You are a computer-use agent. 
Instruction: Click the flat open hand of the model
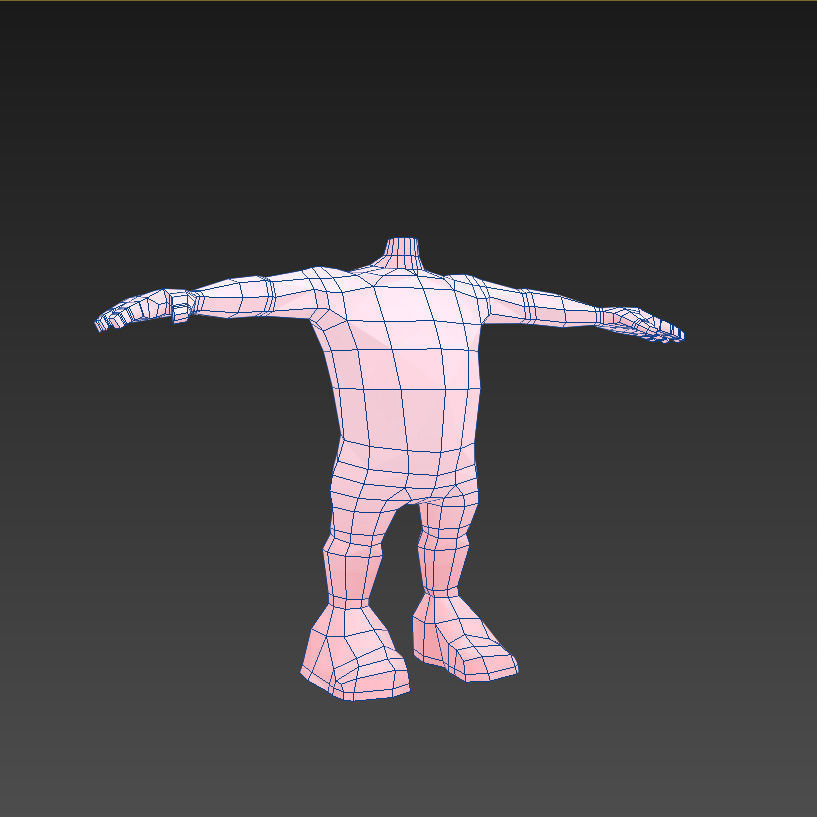coord(642,325)
